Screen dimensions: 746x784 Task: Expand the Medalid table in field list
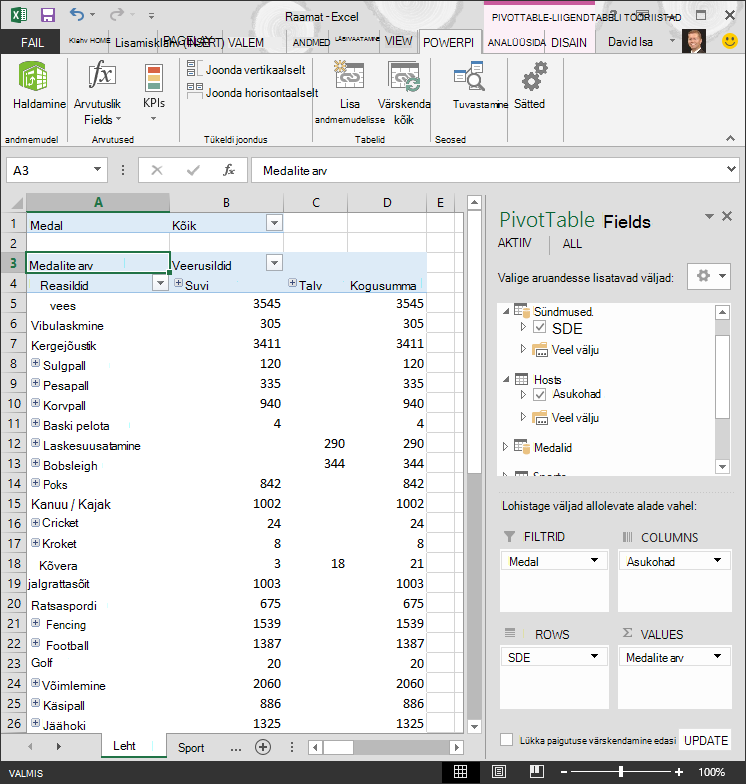[505, 446]
